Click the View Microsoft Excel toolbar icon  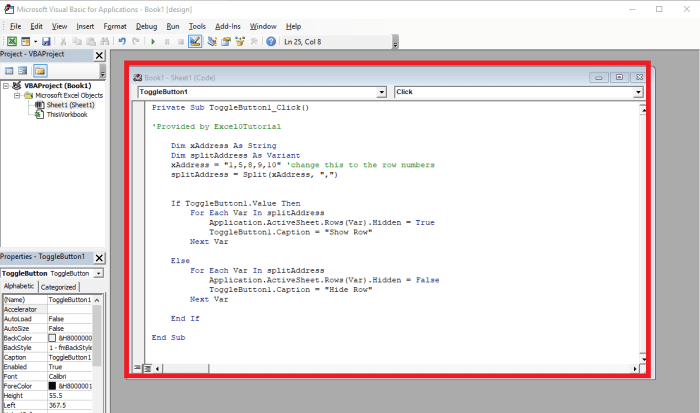tap(13, 41)
